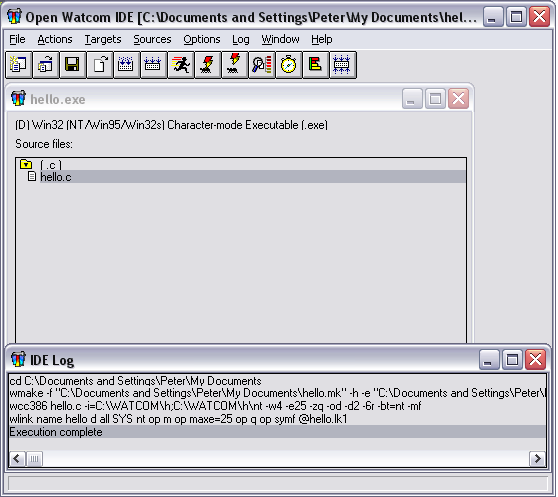
Task: Select the 'wlink name hello' log line
Action: [278, 419]
